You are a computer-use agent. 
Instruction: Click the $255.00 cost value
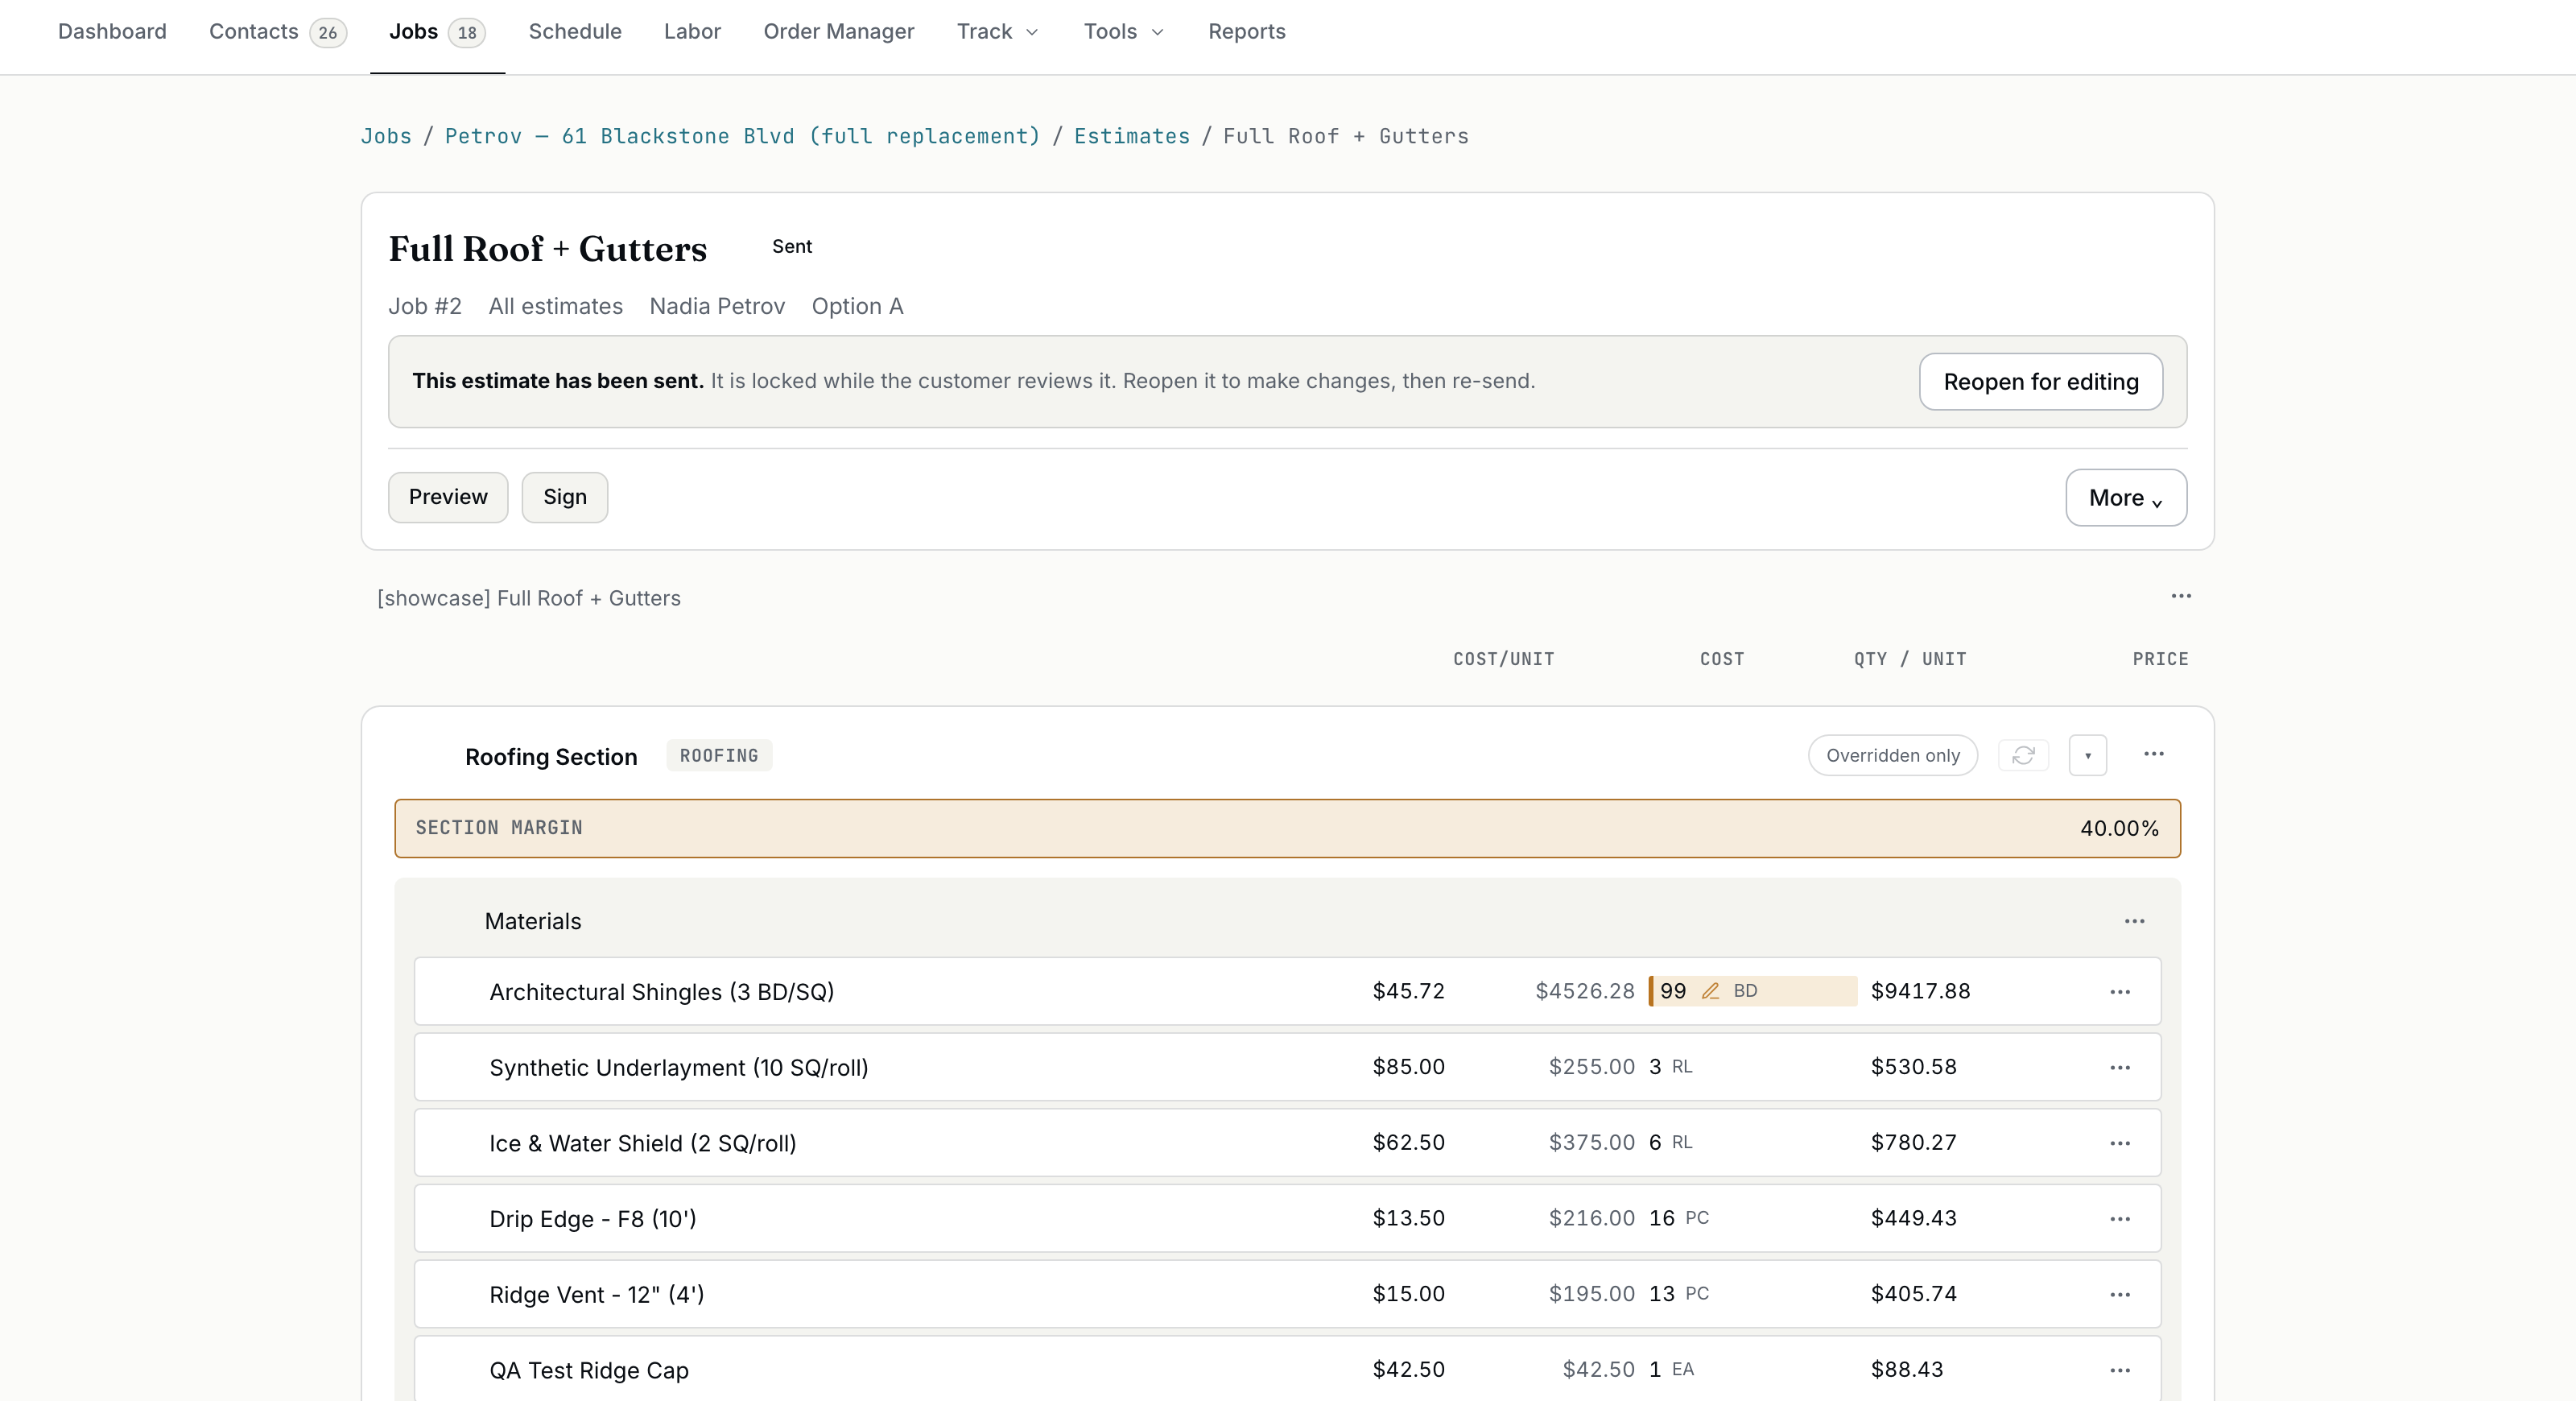coord(1591,1067)
